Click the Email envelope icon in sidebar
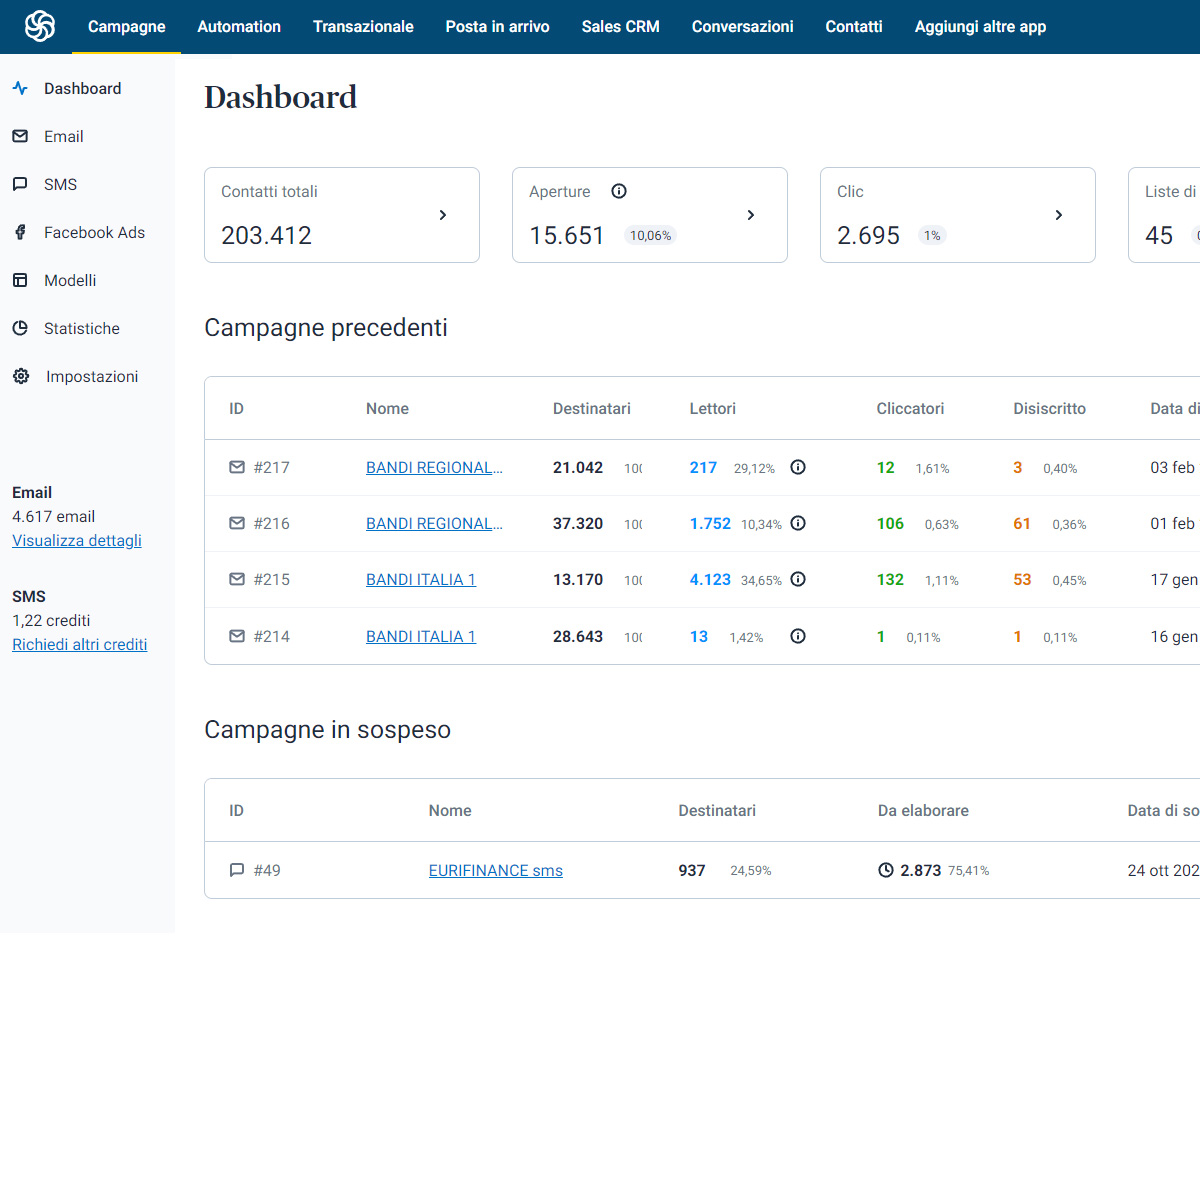 [x=20, y=136]
